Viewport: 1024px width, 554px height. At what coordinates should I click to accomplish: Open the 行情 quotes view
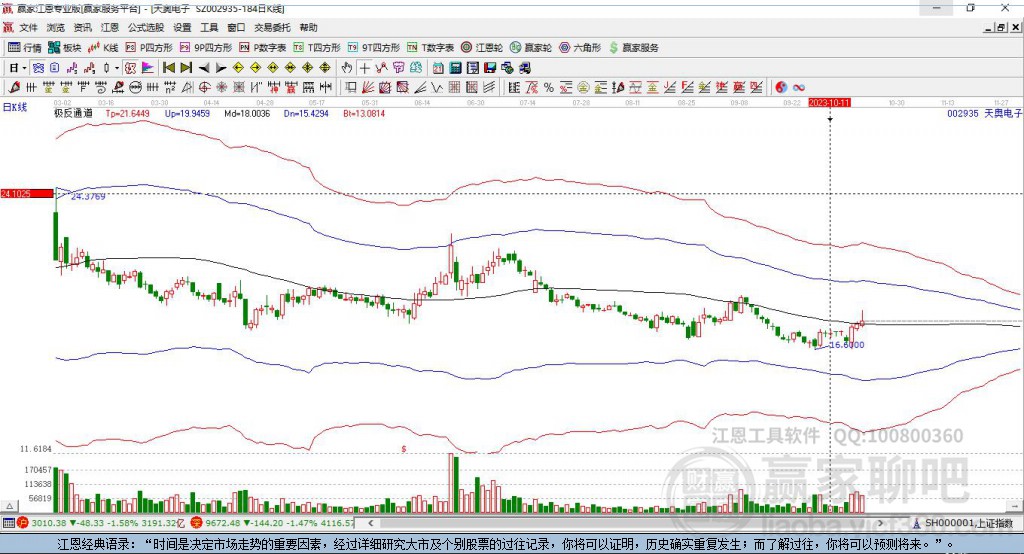click(x=24, y=48)
